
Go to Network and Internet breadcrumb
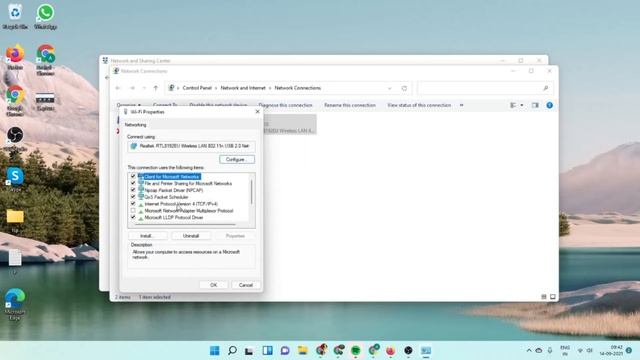(x=243, y=88)
